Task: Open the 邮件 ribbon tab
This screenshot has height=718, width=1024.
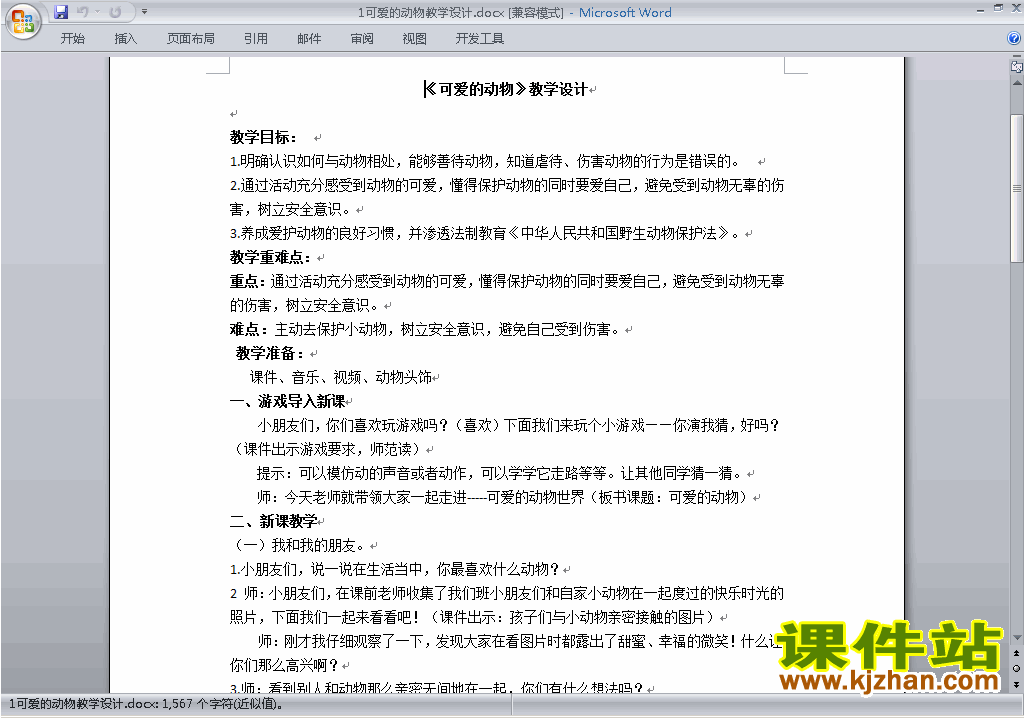Action: [309, 39]
